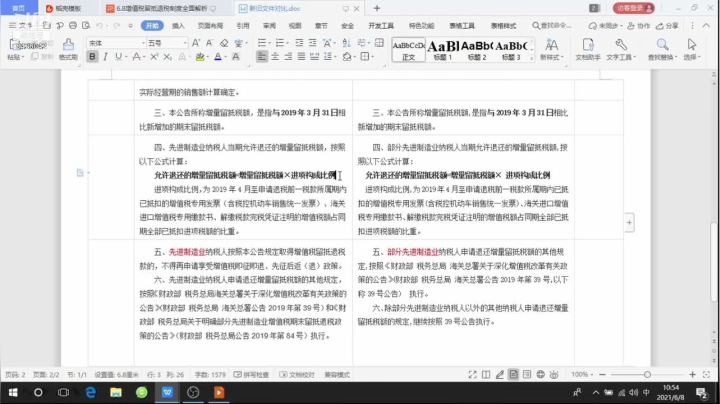Switch to the View (视图) tab
The height and width of the screenshot is (404, 720).
295,26
